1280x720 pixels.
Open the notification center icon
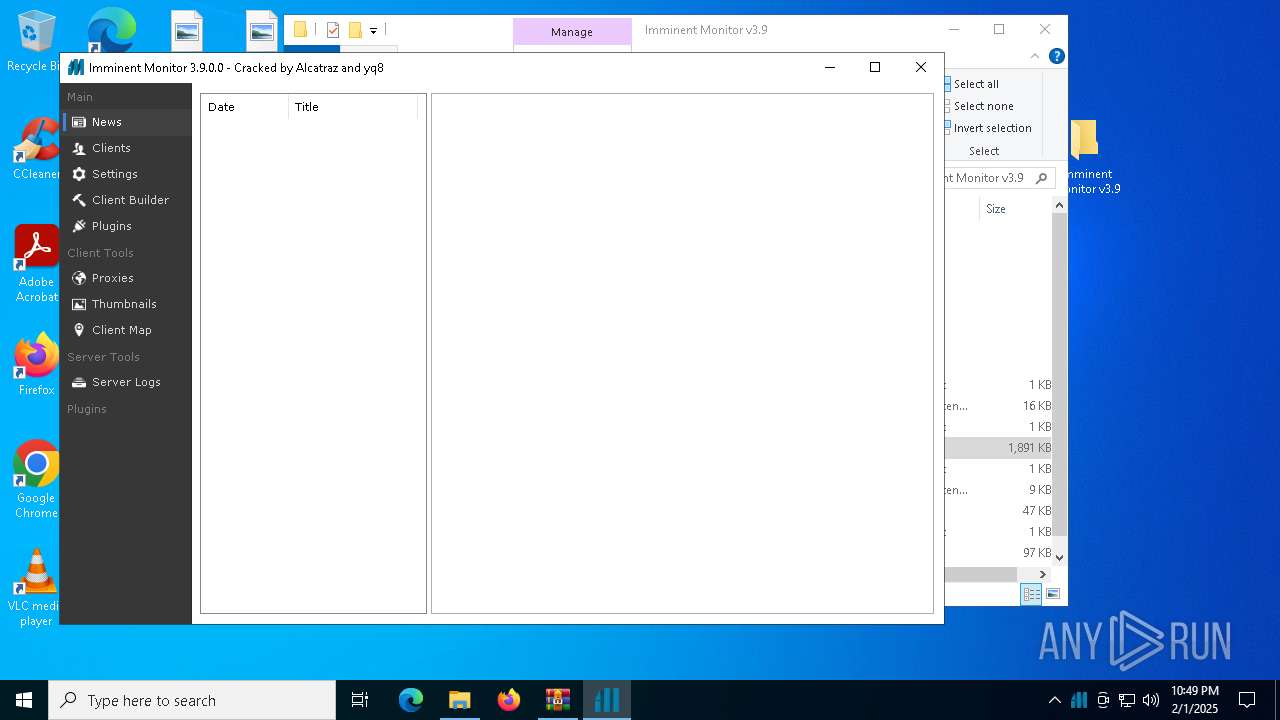tap(1247, 700)
